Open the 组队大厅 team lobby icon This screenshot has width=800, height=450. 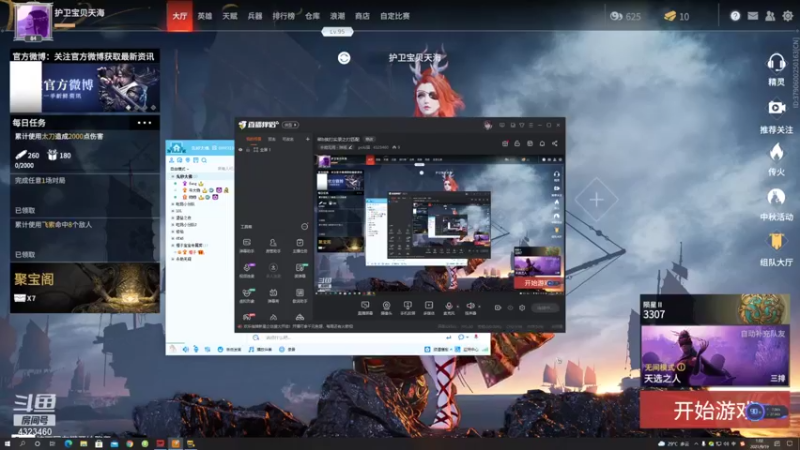click(776, 249)
